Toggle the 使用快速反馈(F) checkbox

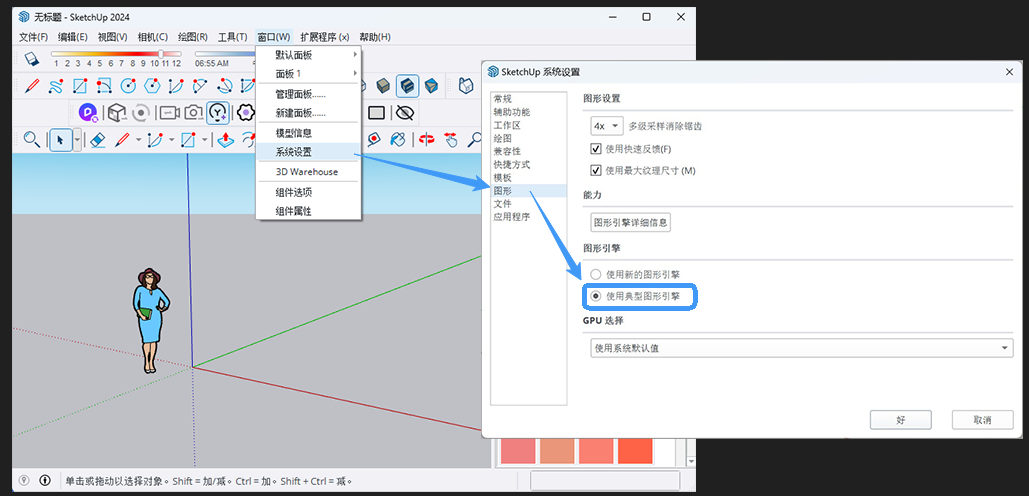596,149
